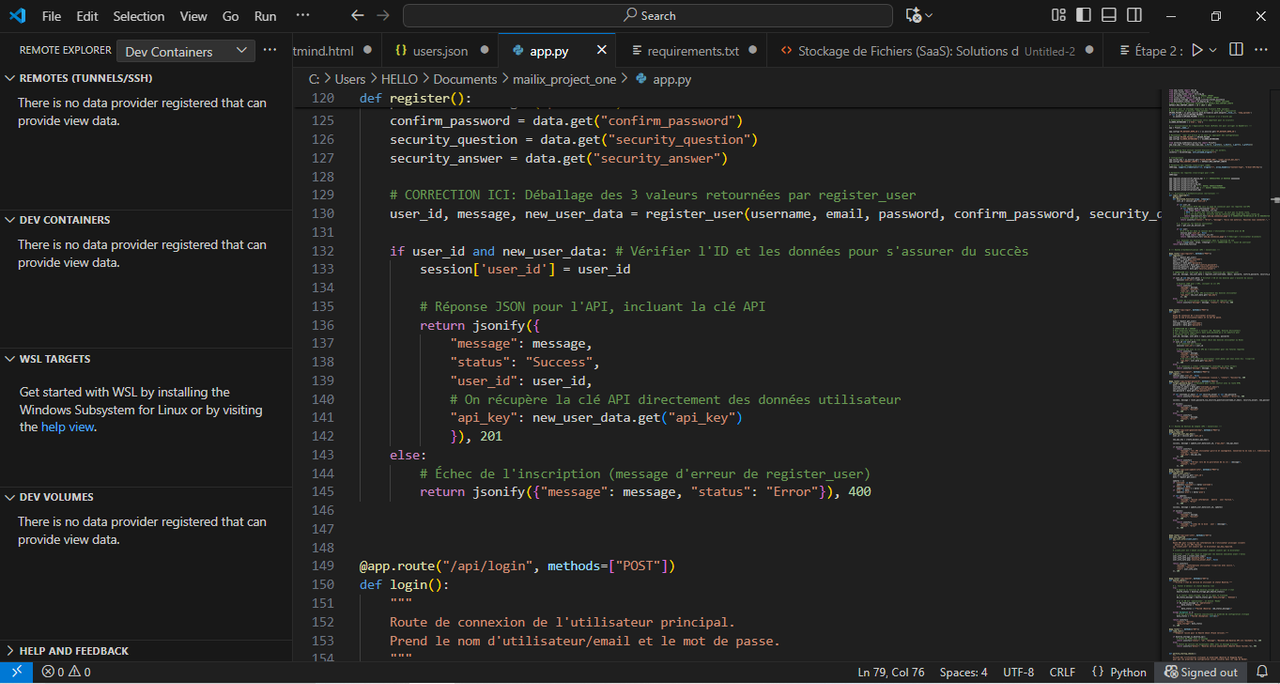Click the command center Search box
Image resolution: width=1280 pixels, height=684 pixels.
(648, 16)
